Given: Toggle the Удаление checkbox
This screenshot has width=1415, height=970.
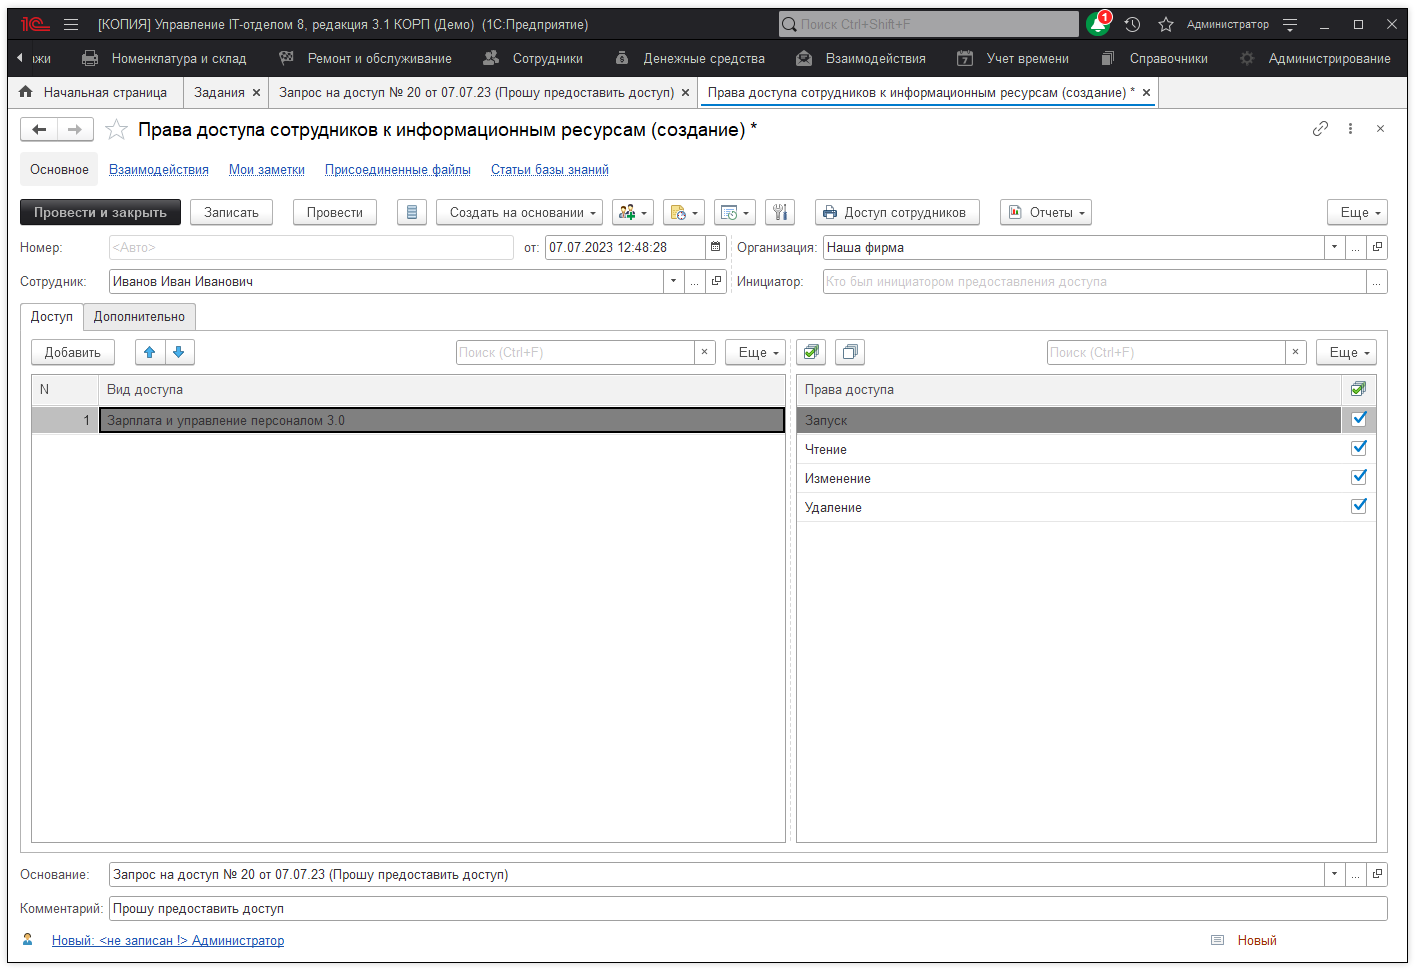Looking at the screenshot, I should (1359, 506).
